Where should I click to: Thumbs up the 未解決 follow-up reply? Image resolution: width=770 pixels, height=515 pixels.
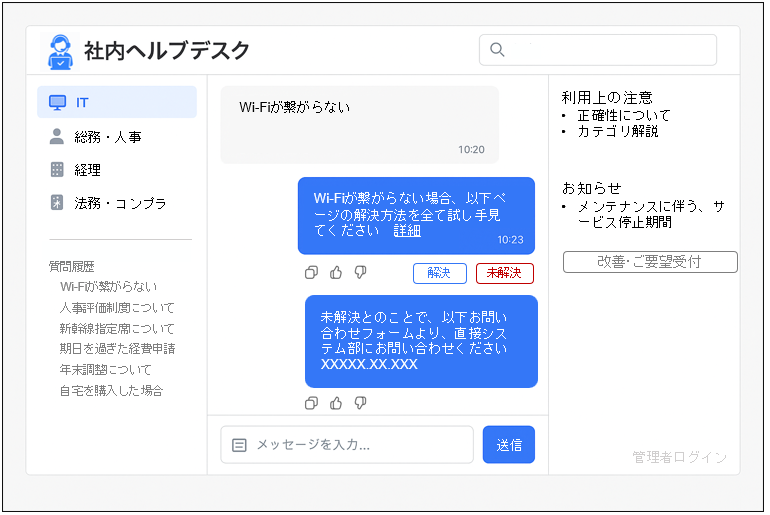click(x=336, y=403)
